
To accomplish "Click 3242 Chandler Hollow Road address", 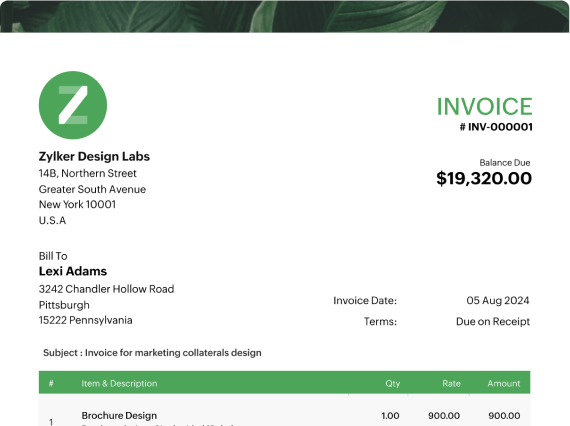I will [x=107, y=289].
